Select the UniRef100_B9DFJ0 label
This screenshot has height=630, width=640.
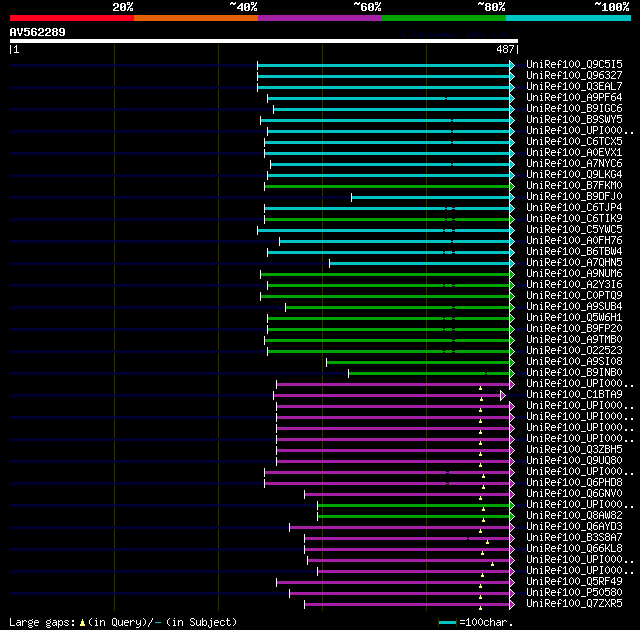click(574, 197)
